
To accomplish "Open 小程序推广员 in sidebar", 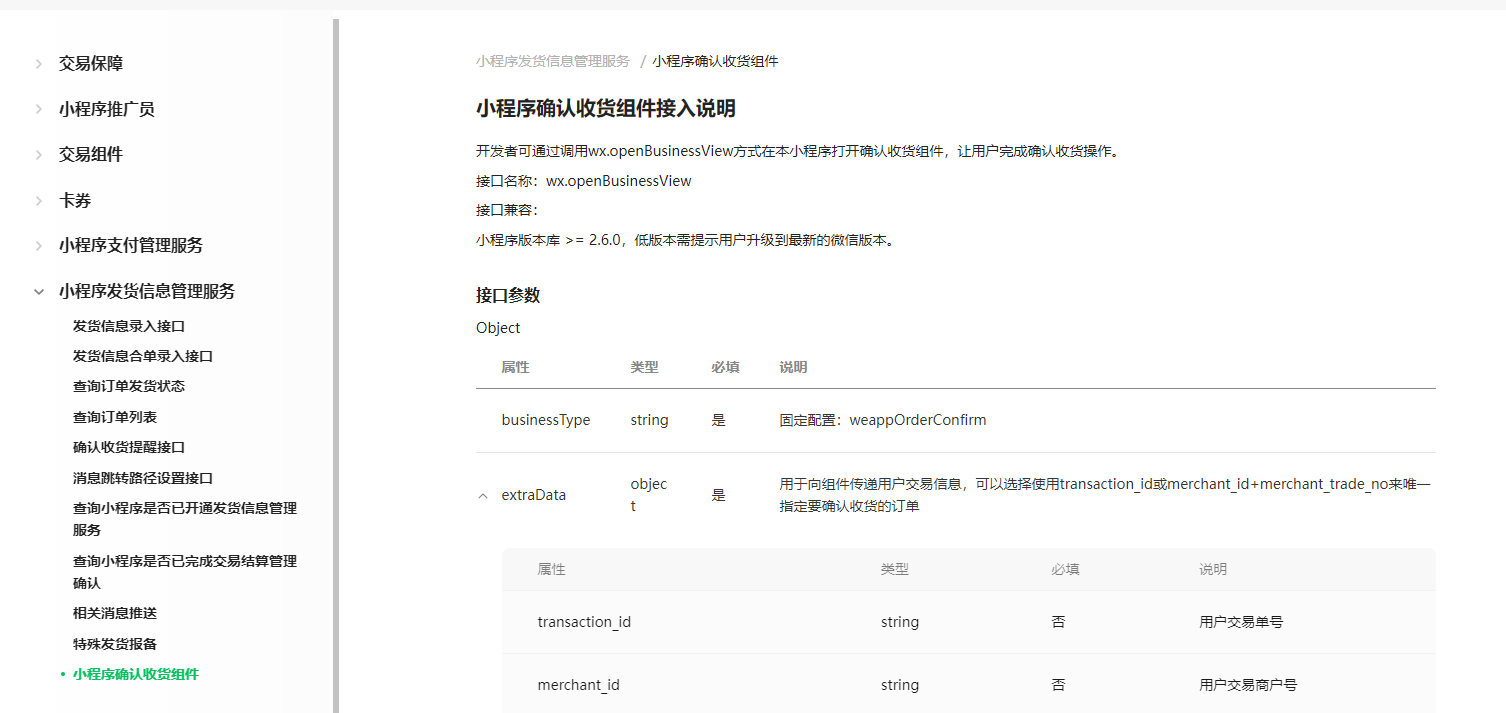I will 107,109.
